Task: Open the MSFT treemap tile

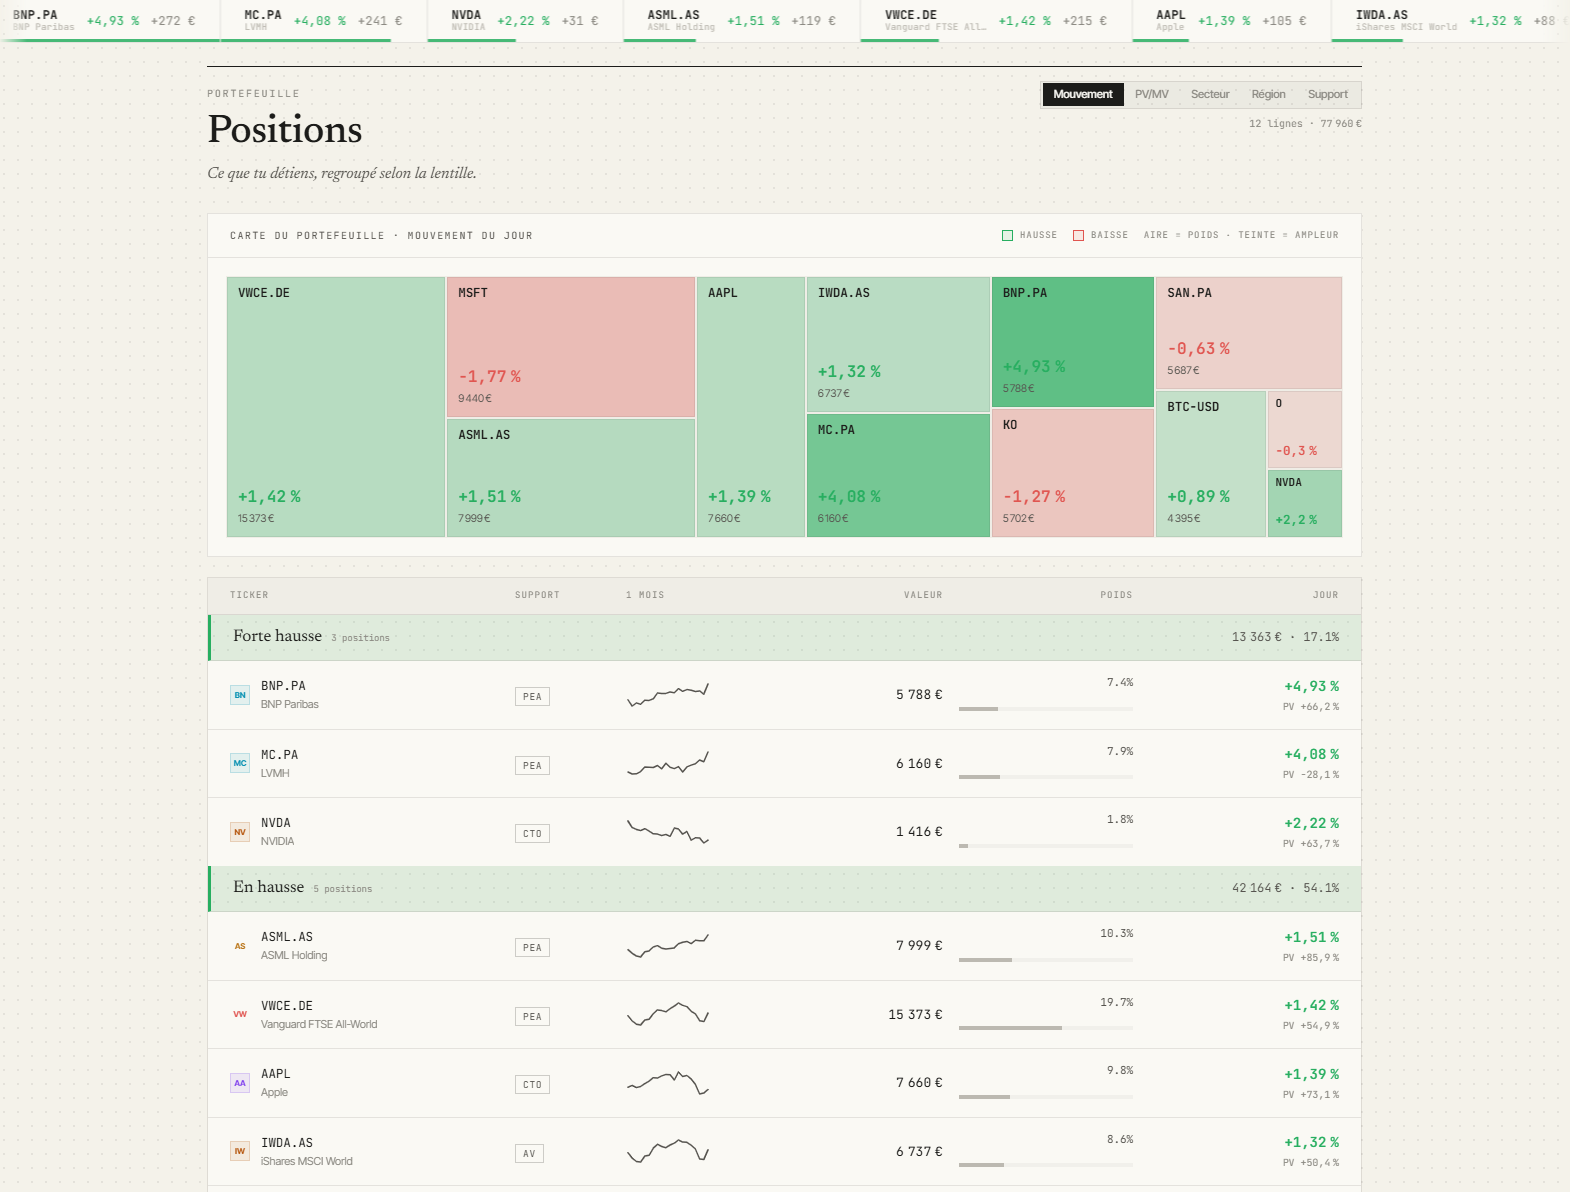Action: pos(571,347)
